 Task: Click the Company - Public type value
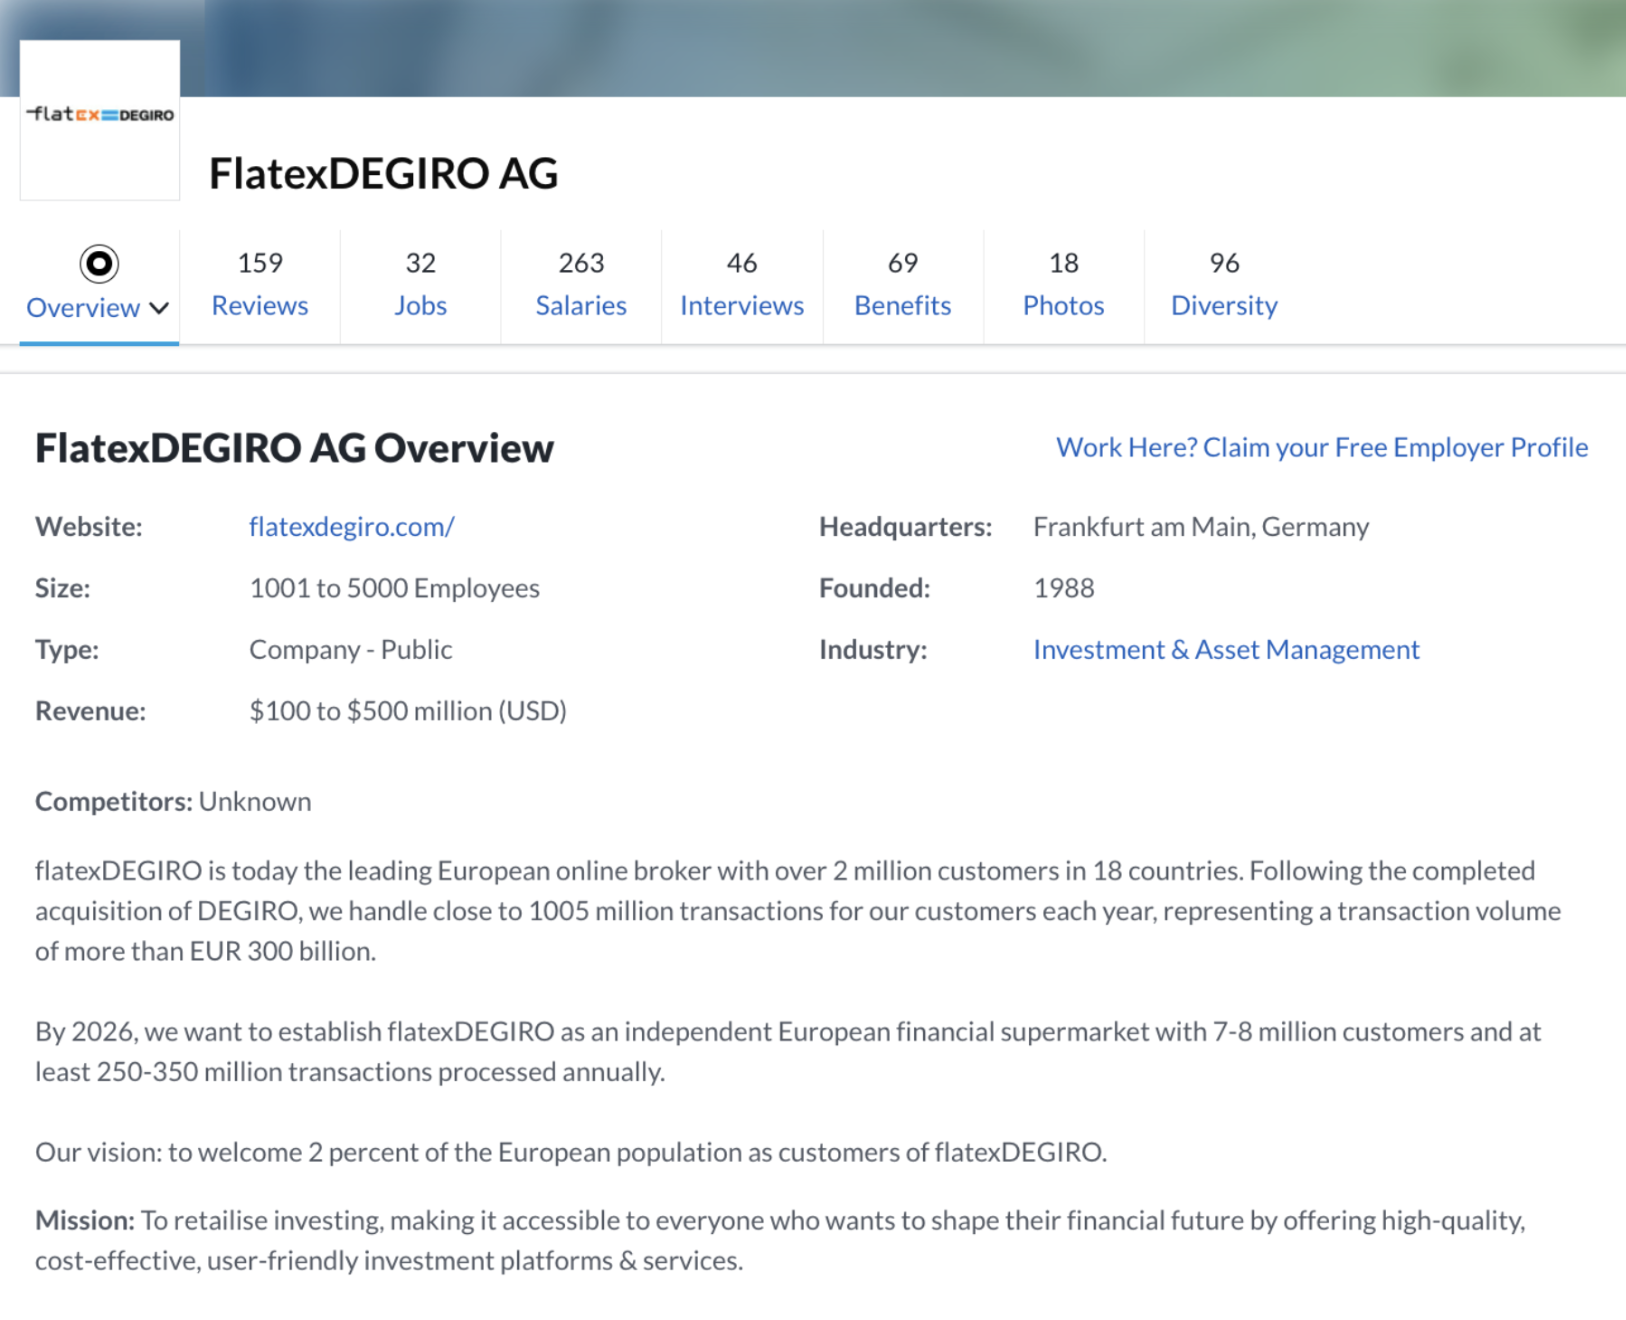tap(351, 650)
